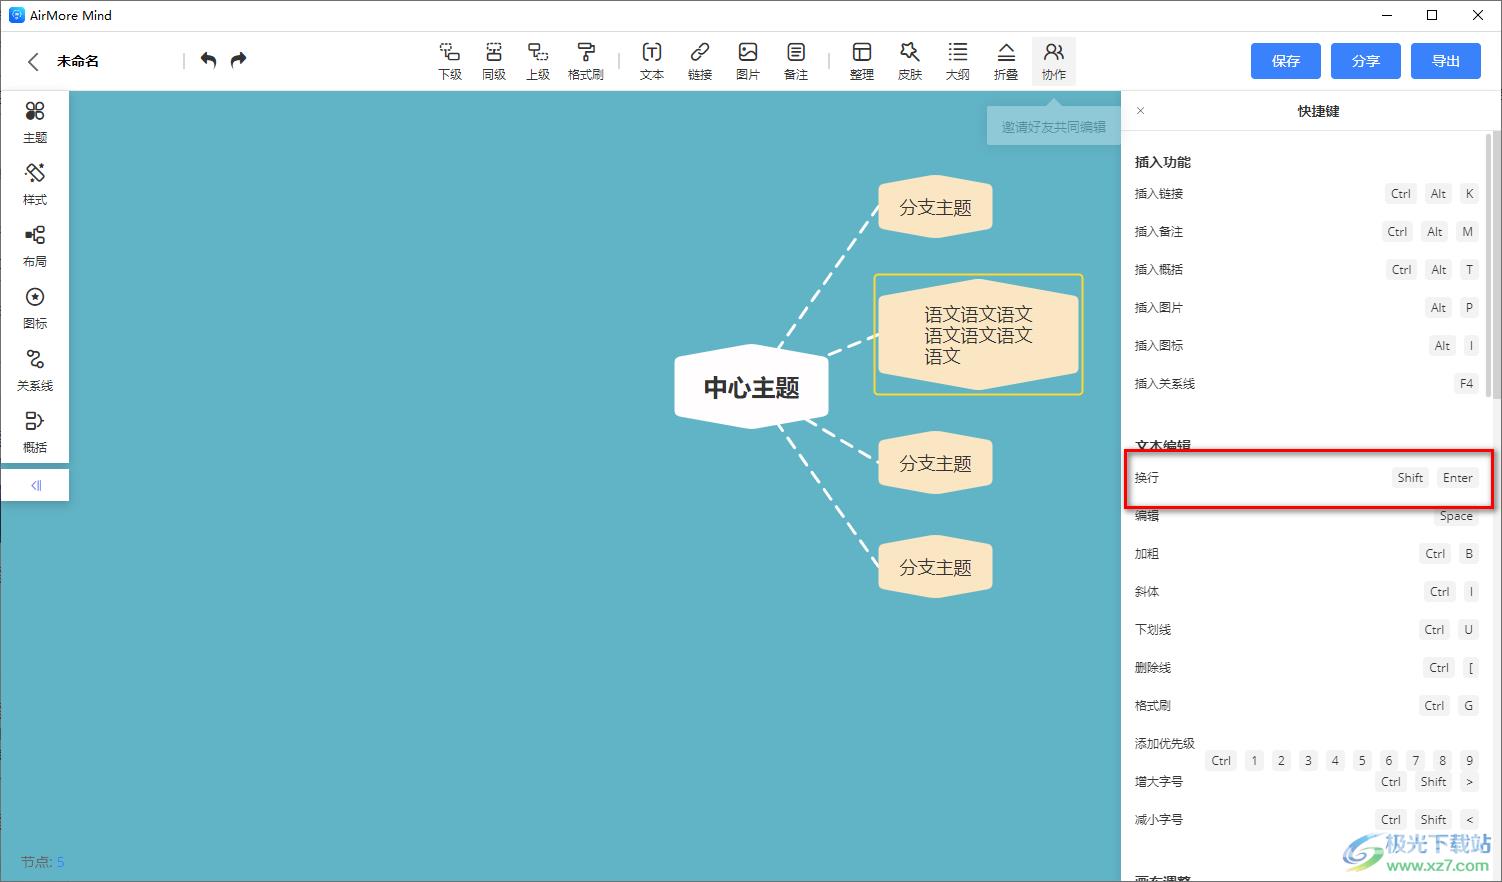
Task: Click the 导出 export button
Action: coord(1446,61)
